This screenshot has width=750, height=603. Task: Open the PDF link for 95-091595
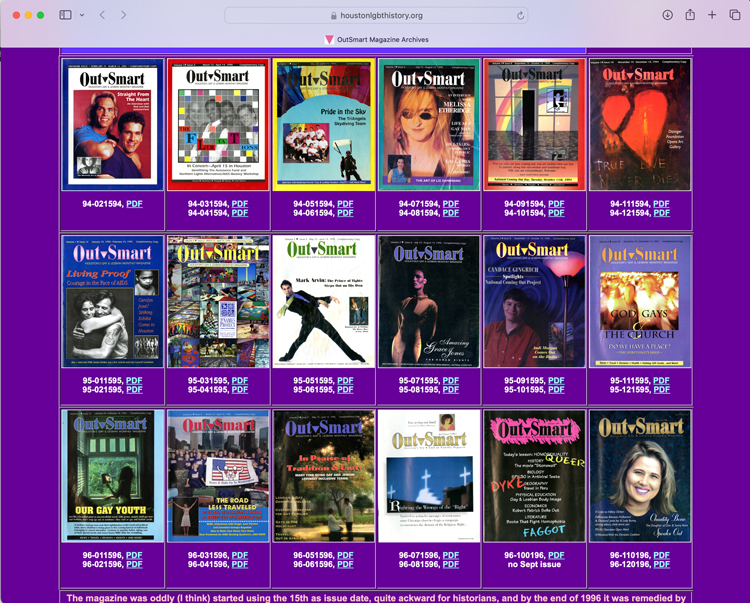click(x=556, y=381)
